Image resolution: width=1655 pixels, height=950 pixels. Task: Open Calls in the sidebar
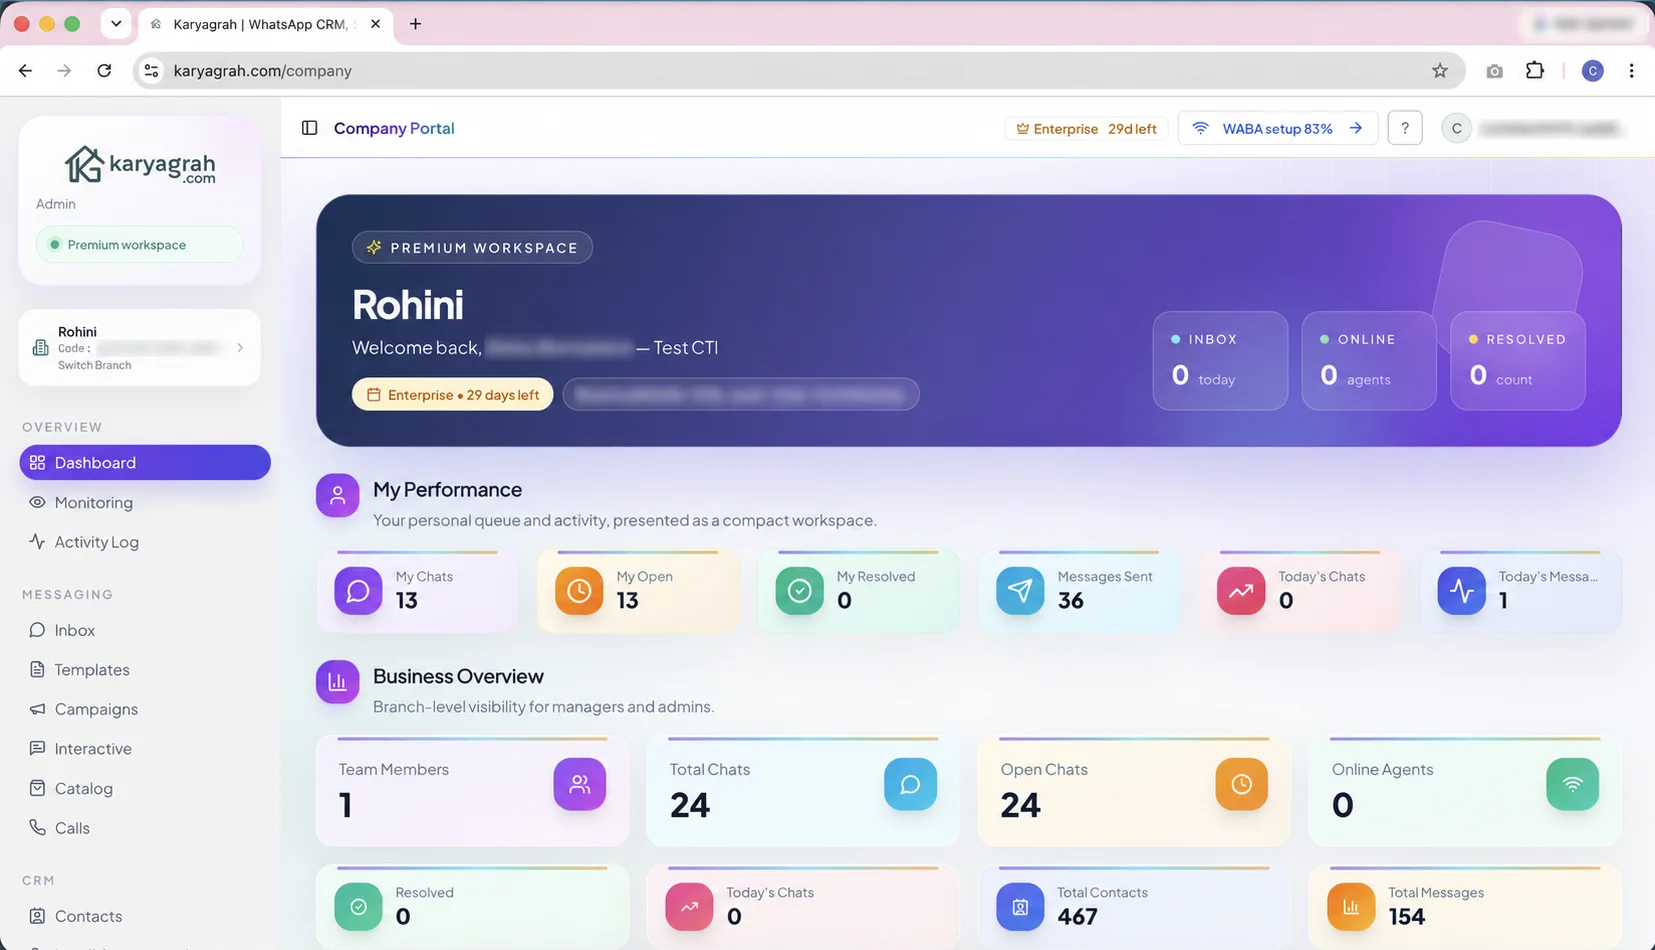coord(145,828)
